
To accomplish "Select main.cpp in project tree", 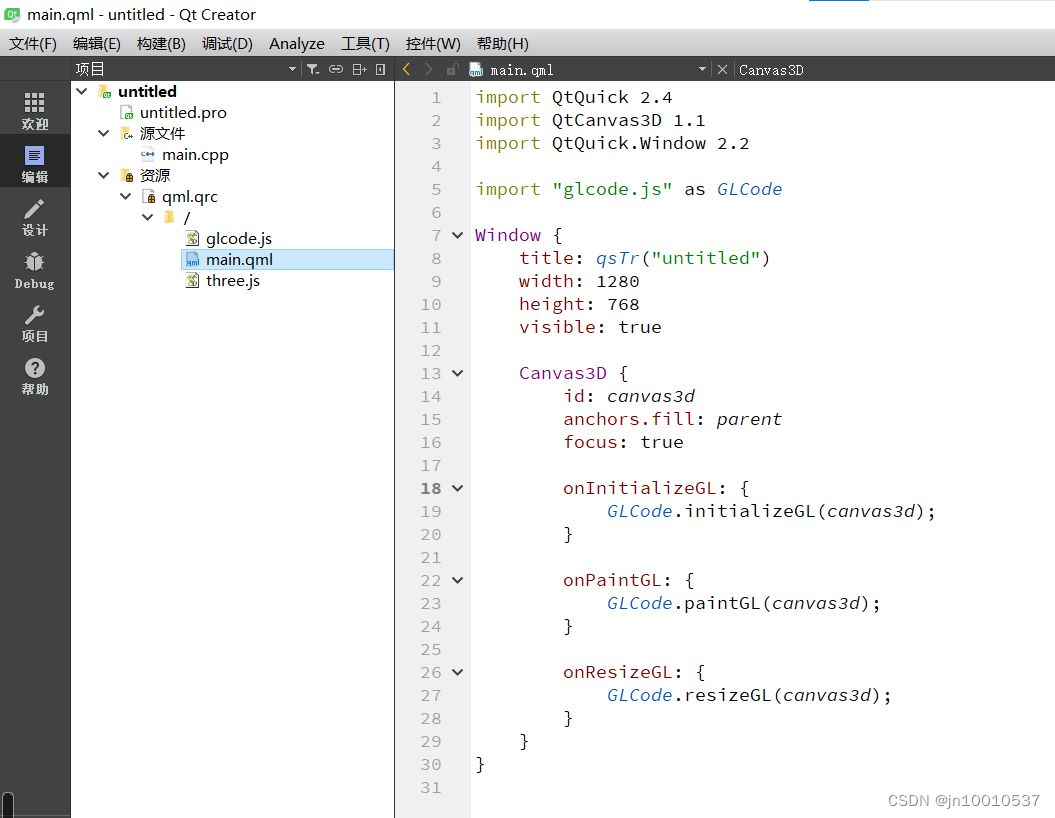I will [195, 155].
